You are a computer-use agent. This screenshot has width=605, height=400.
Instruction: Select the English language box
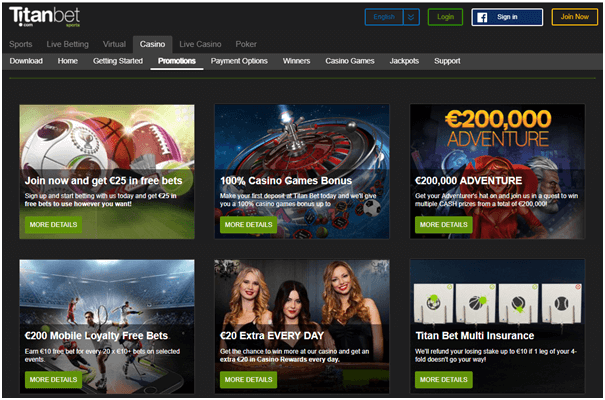tap(384, 17)
